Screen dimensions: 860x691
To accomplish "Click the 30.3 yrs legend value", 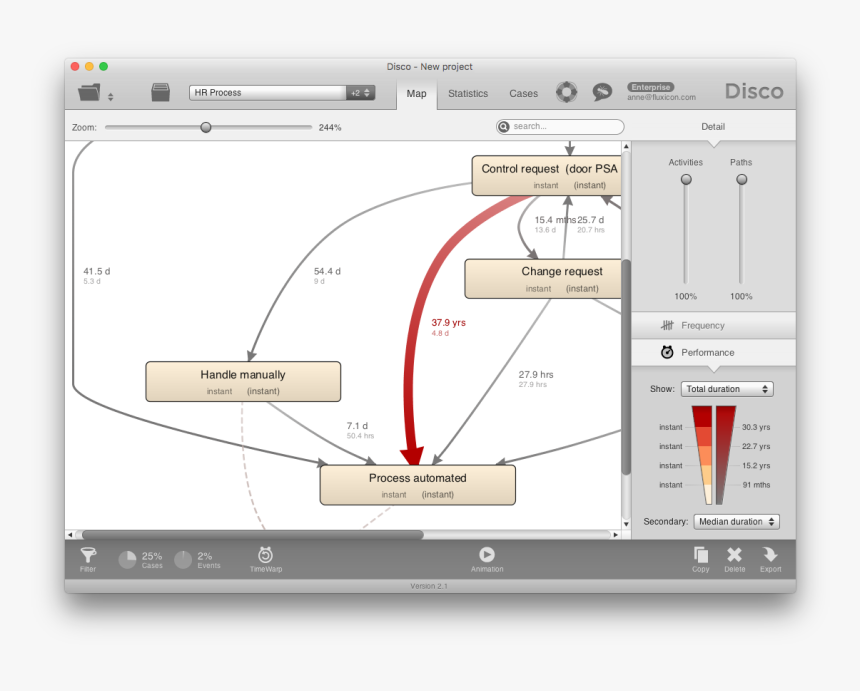I will click(756, 427).
